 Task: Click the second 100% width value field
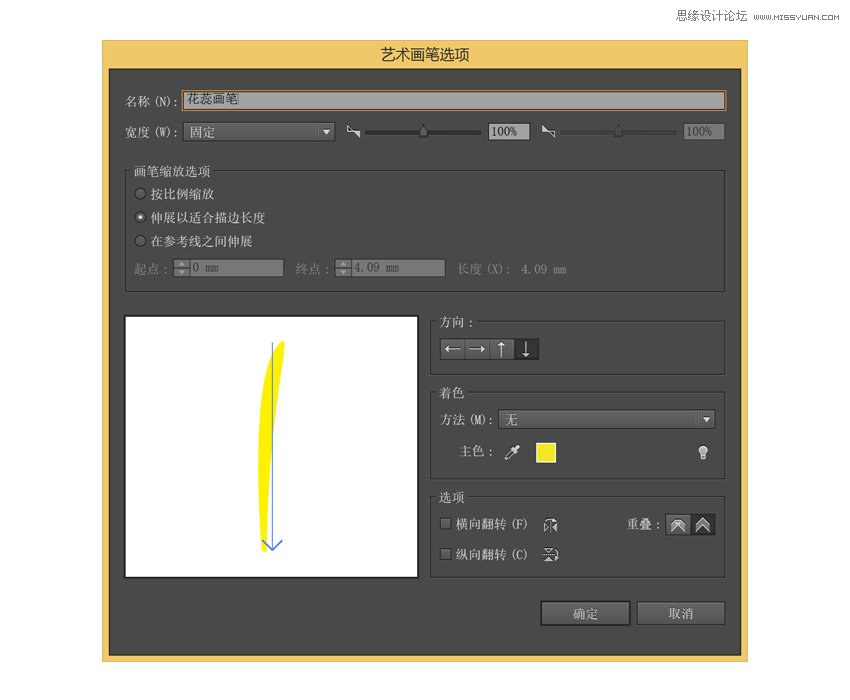tap(704, 132)
